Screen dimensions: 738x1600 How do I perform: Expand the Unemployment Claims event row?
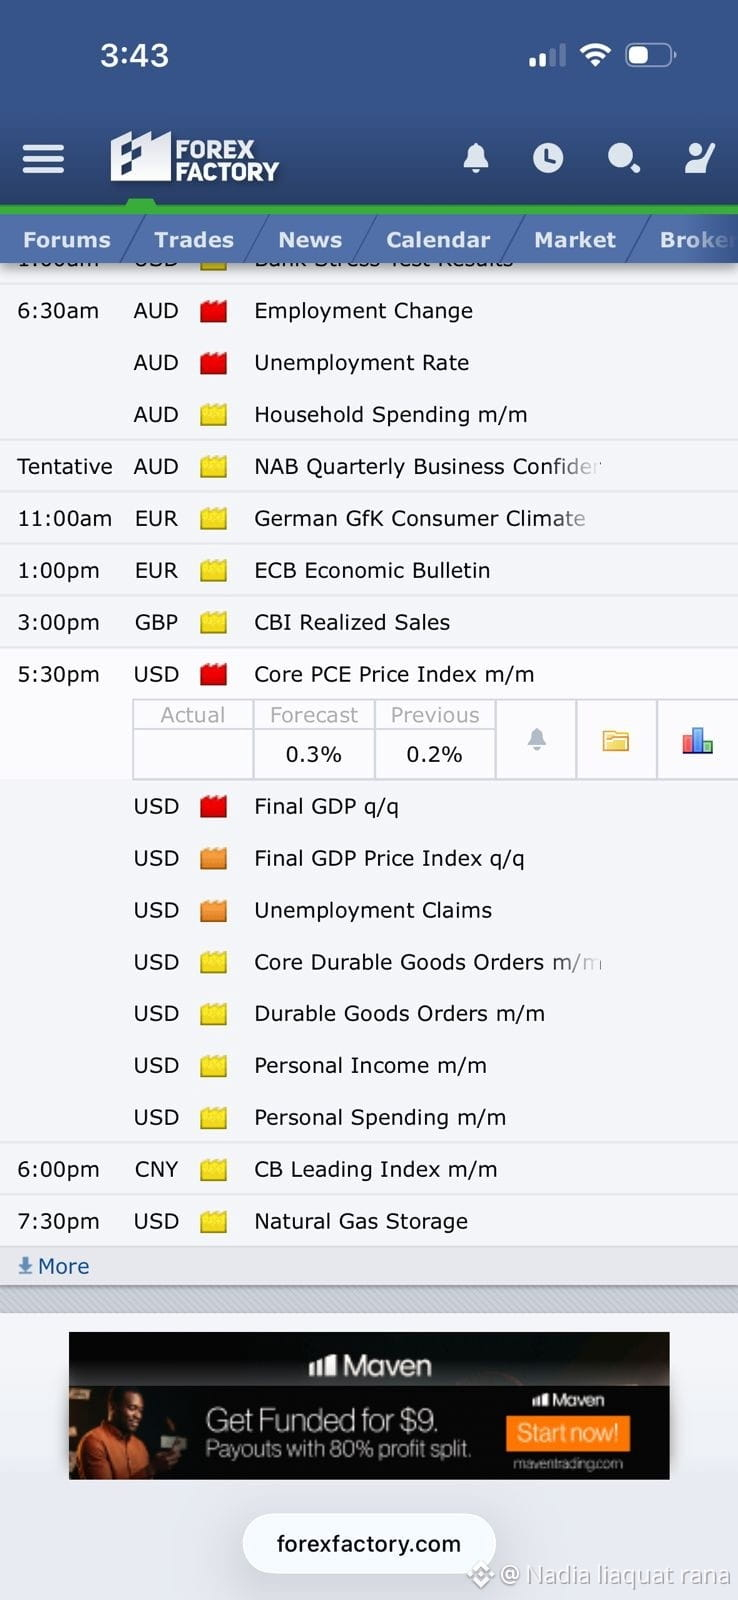369,910
